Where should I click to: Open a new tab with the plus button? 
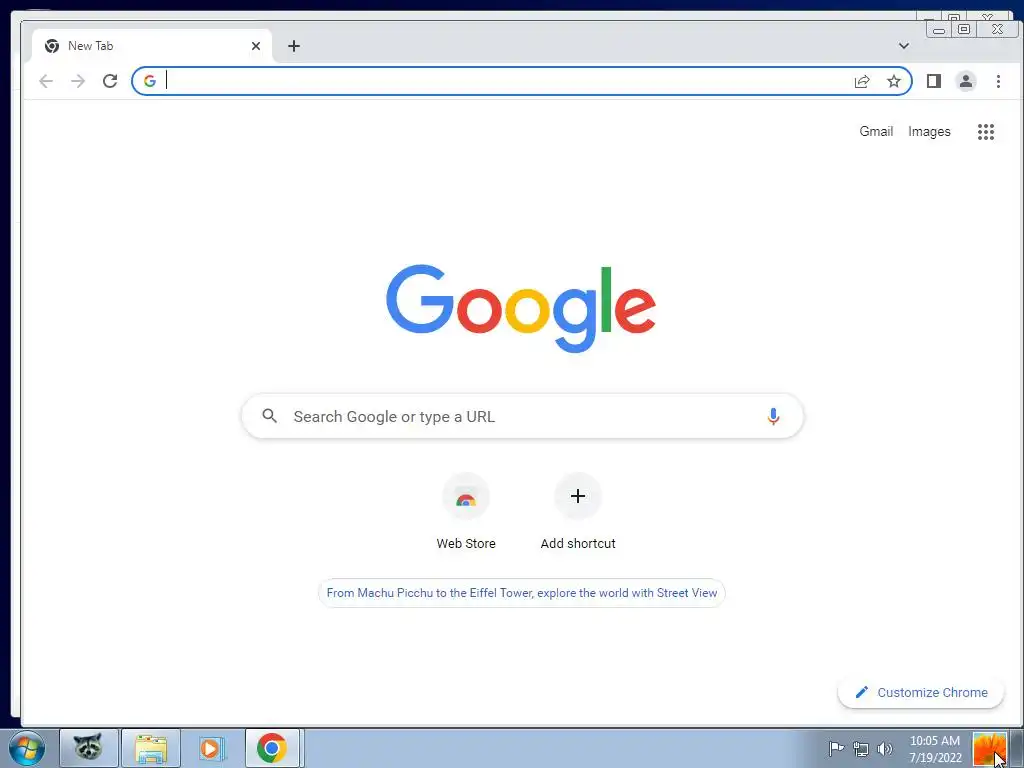pyautogui.click(x=294, y=46)
